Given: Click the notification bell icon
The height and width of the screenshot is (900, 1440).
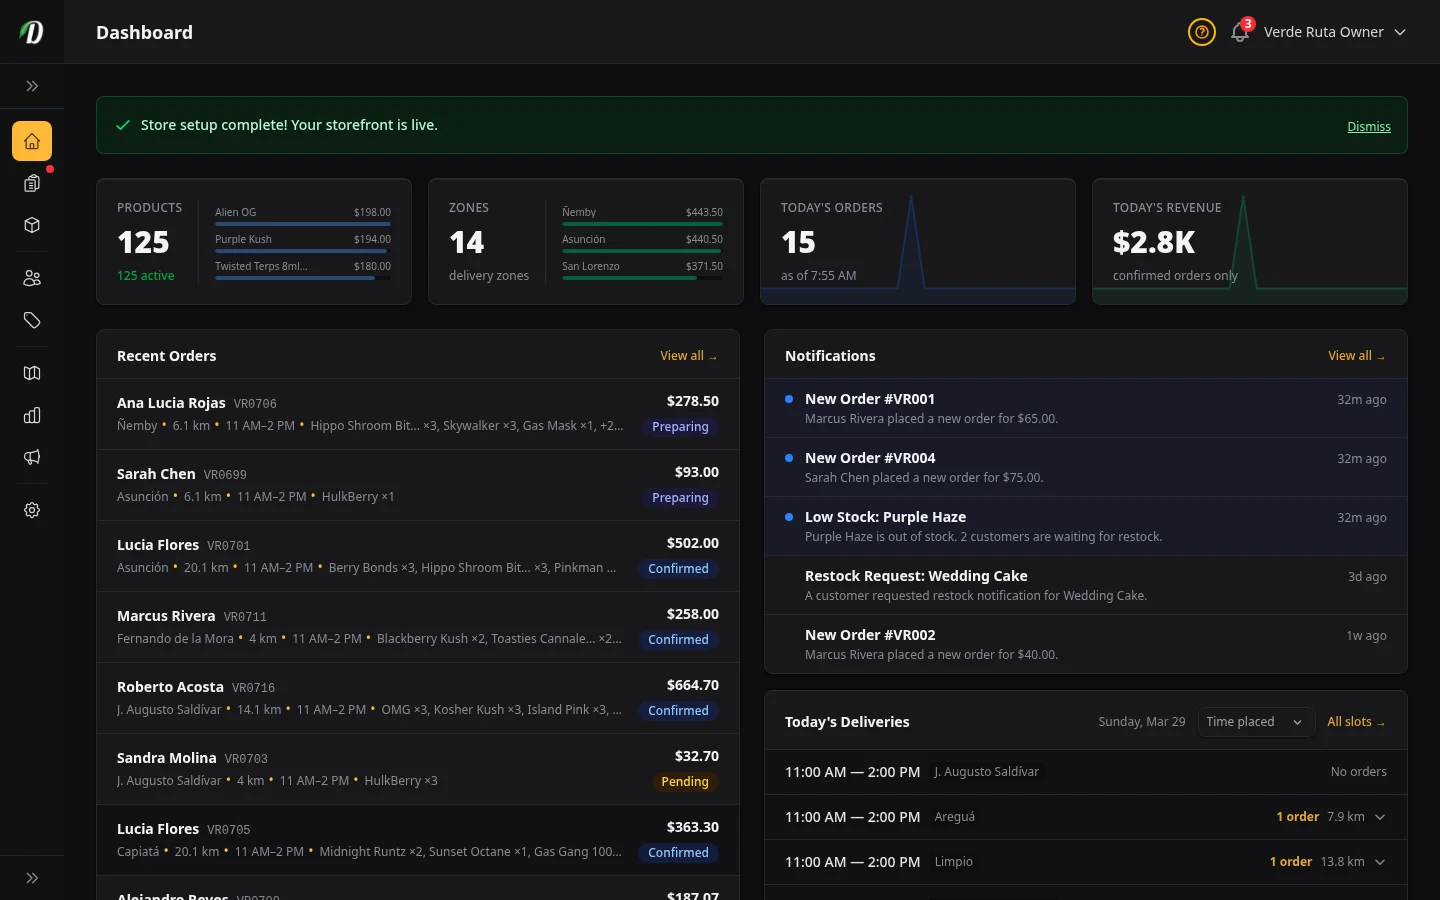Looking at the screenshot, I should [1240, 32].
